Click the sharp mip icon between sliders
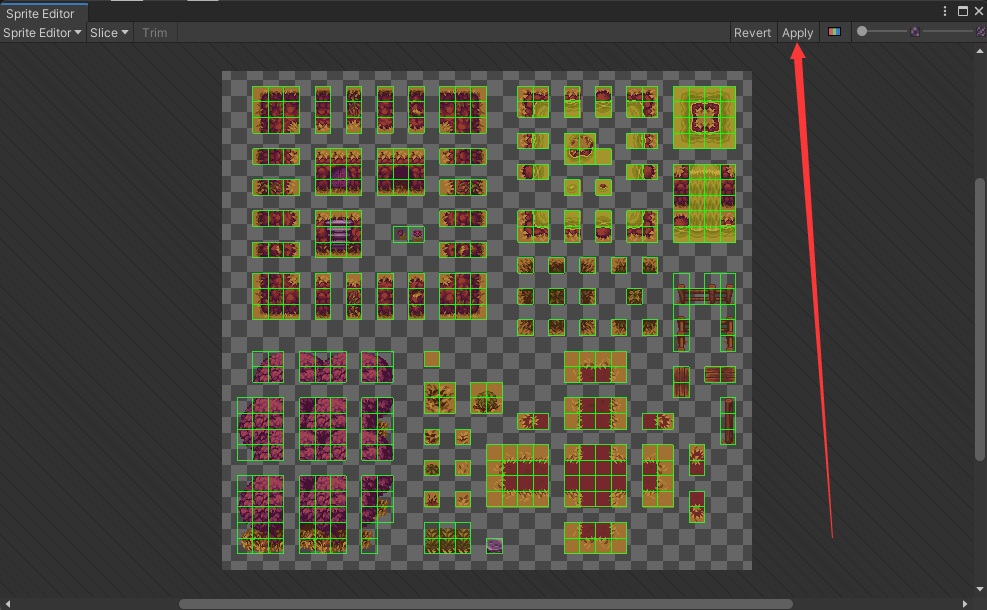 tap(915, 31)
